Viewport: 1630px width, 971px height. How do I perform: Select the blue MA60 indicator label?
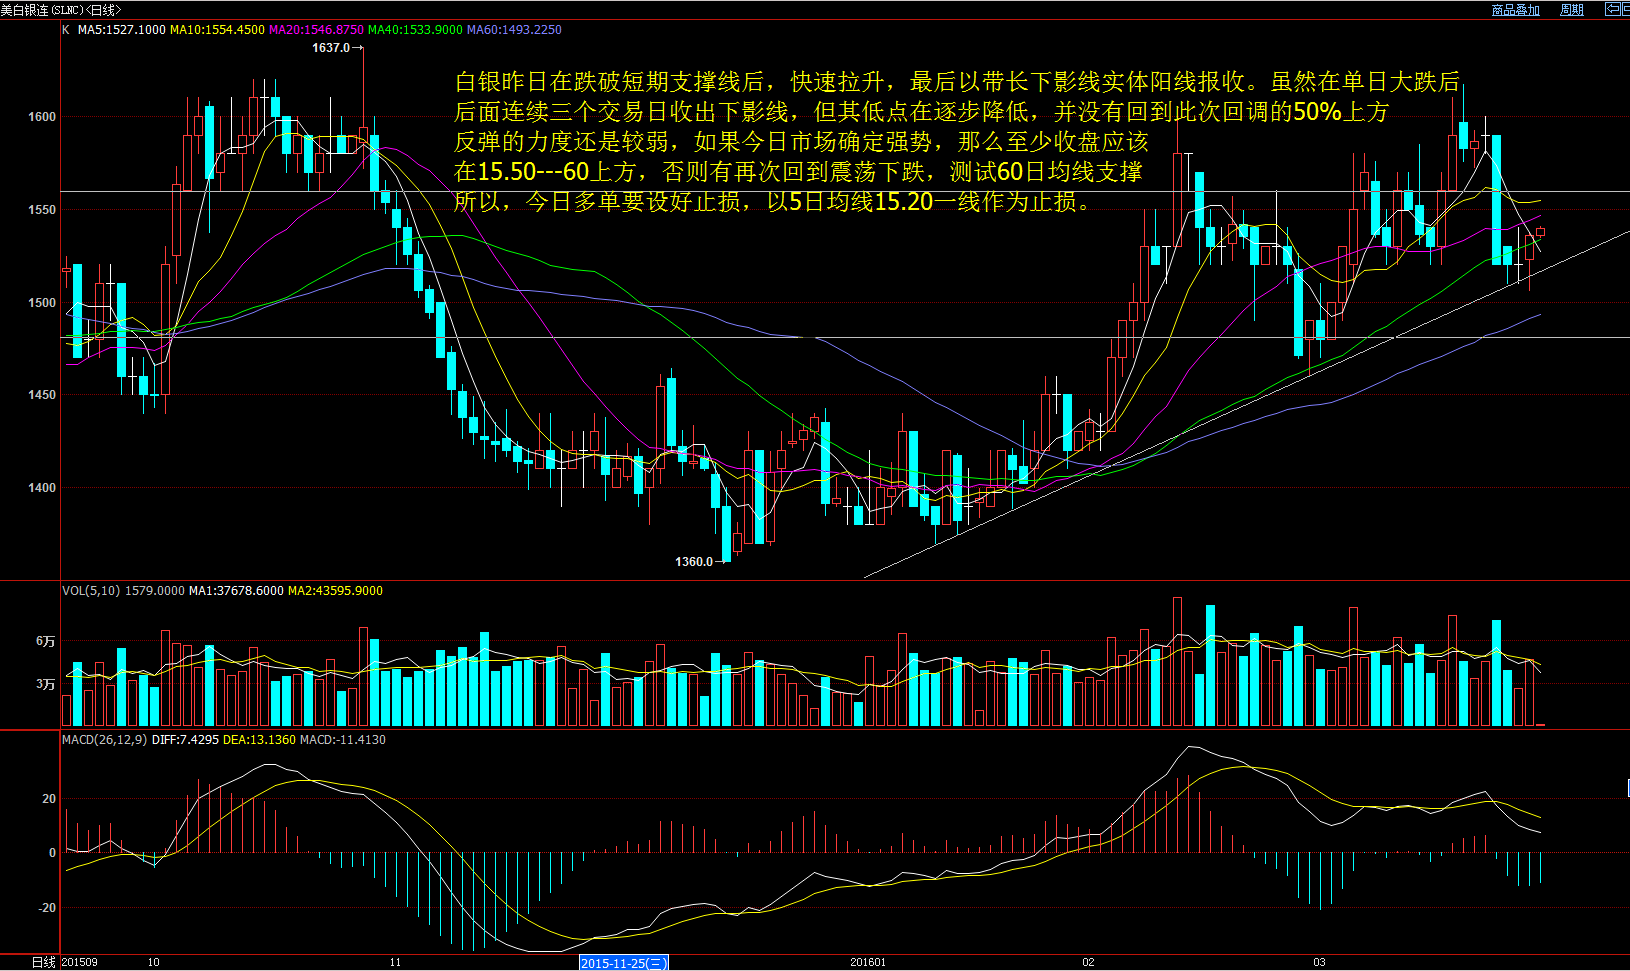514,30
